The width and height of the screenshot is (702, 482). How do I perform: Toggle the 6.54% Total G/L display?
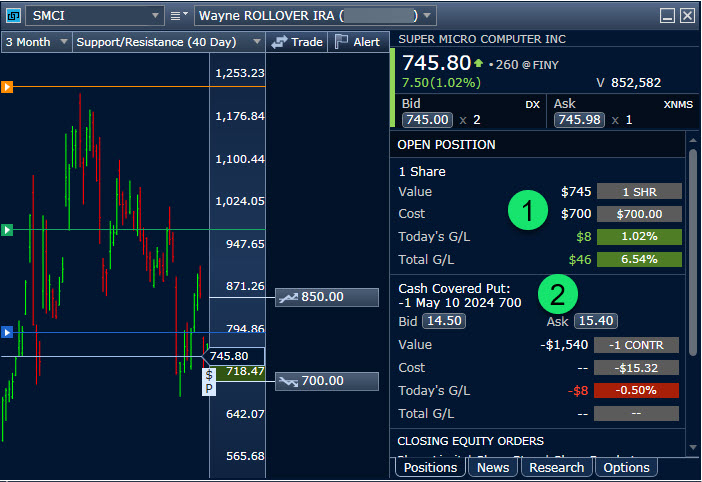(637, 259)
